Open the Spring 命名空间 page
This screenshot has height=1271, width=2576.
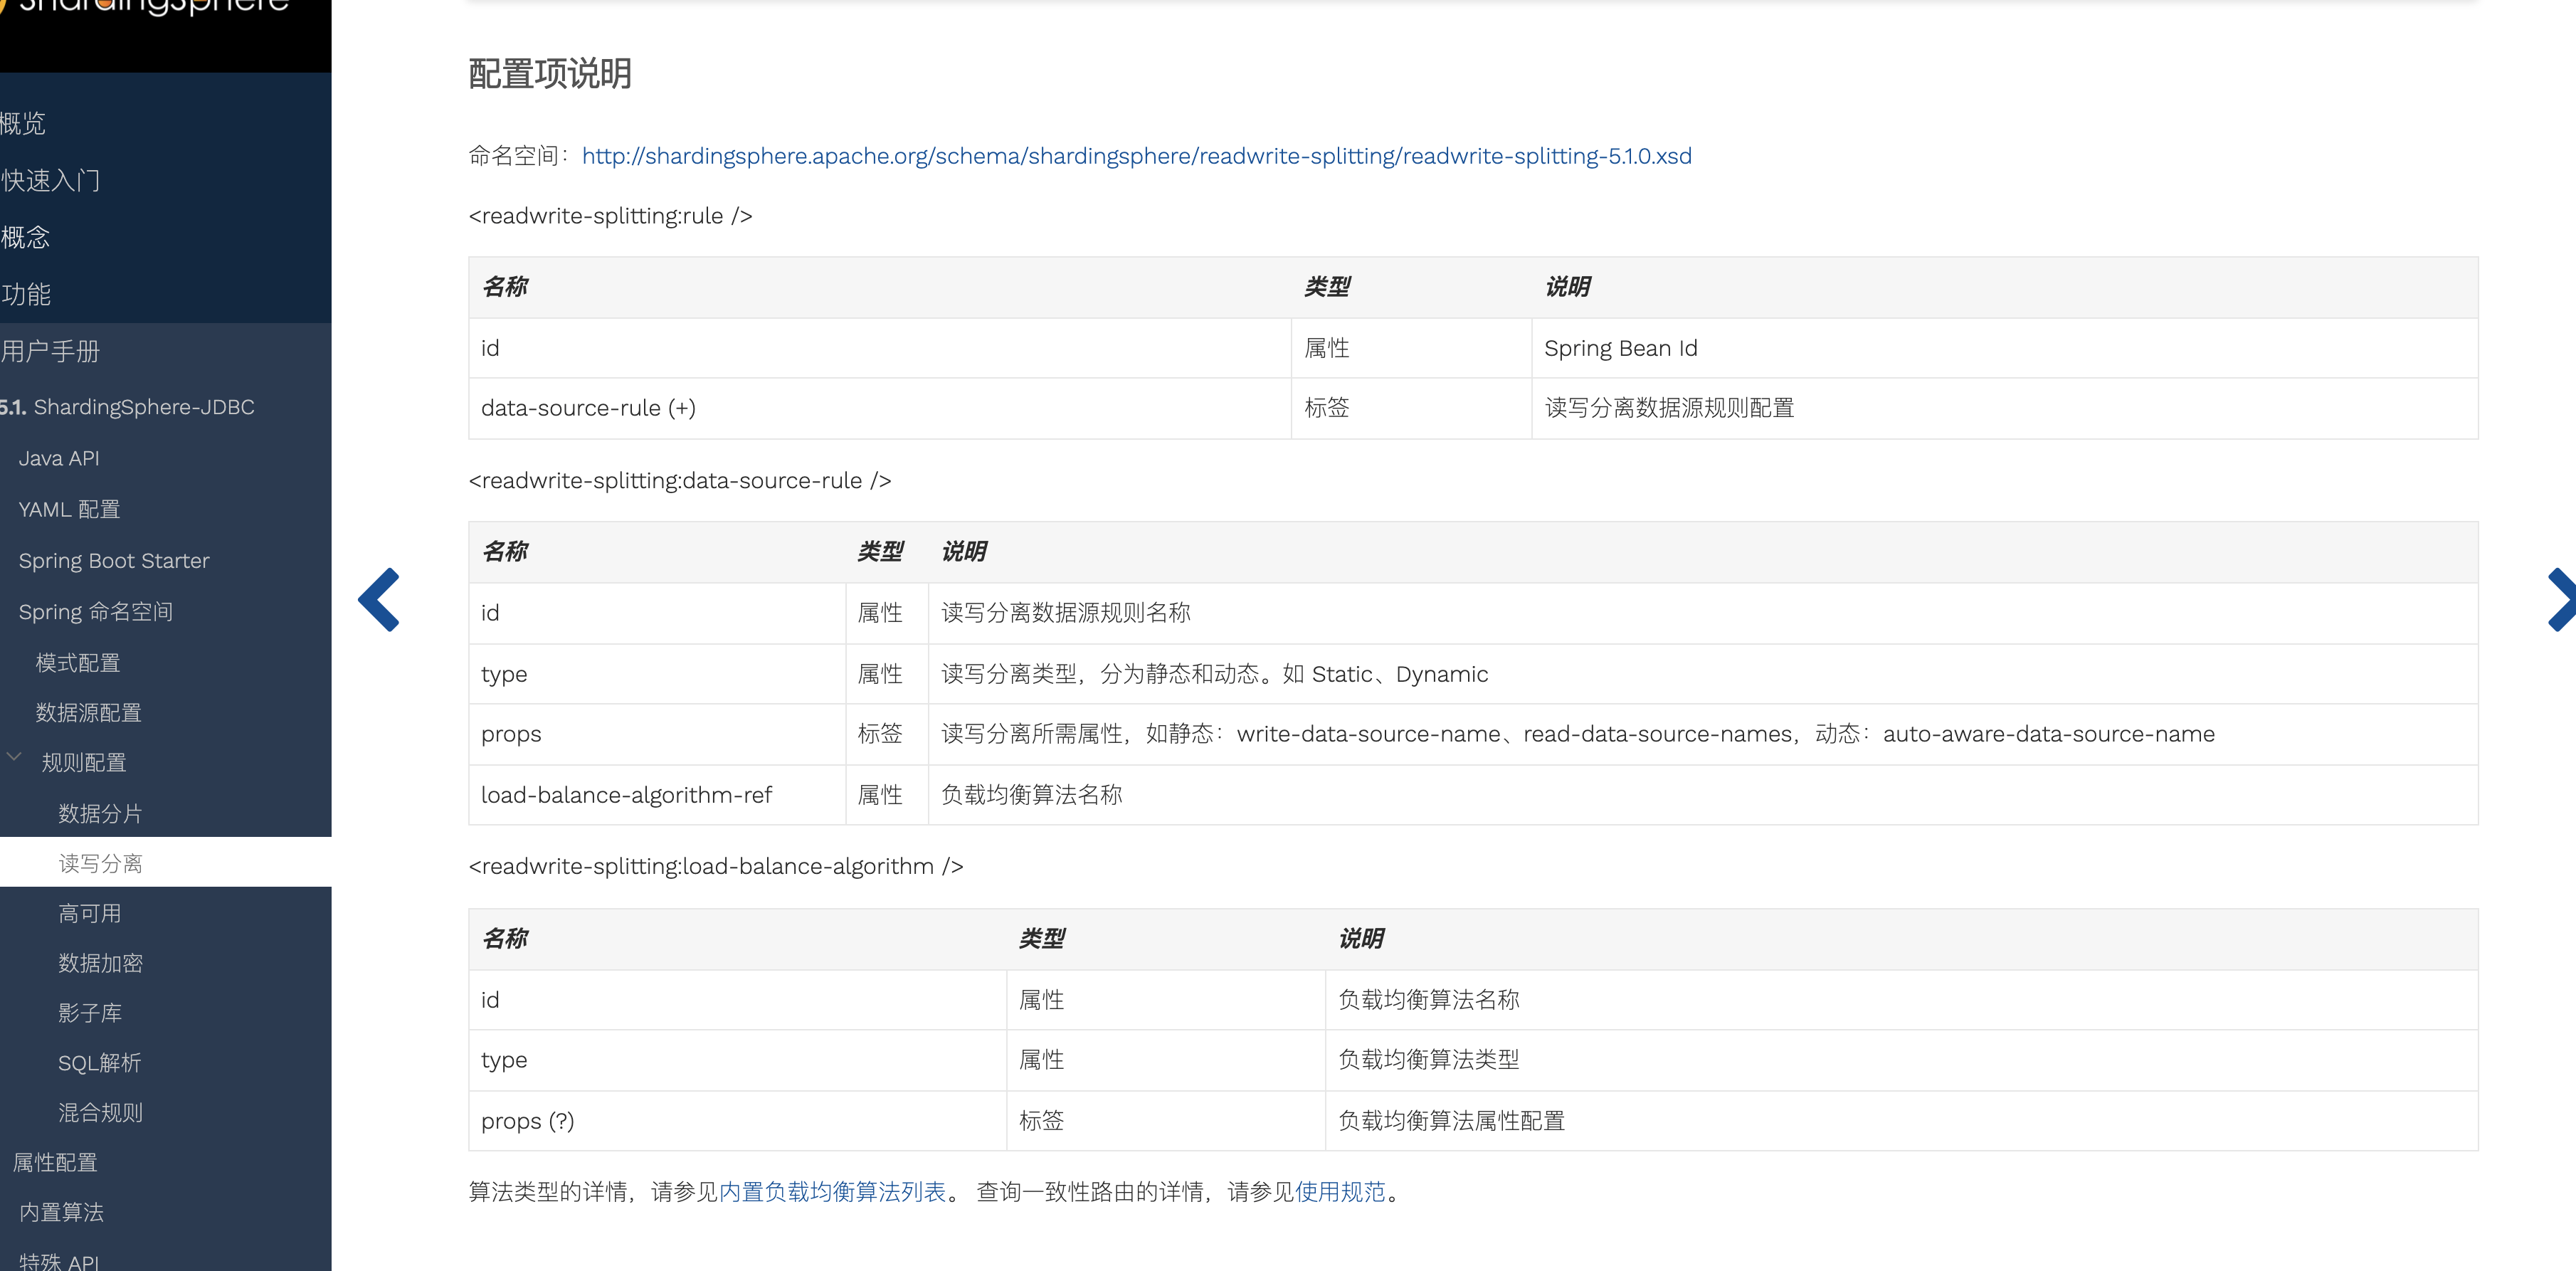pos(96,612)
